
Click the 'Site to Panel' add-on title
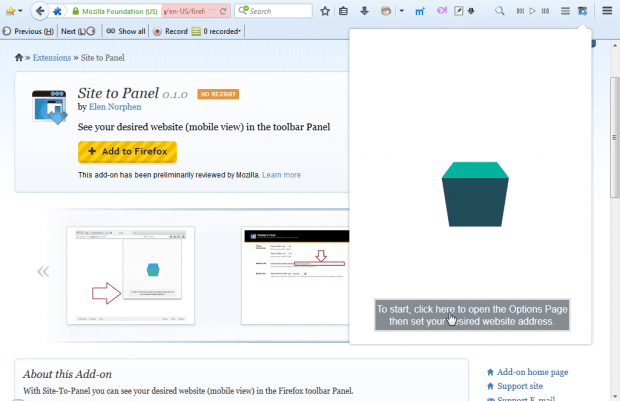point(118,93)
